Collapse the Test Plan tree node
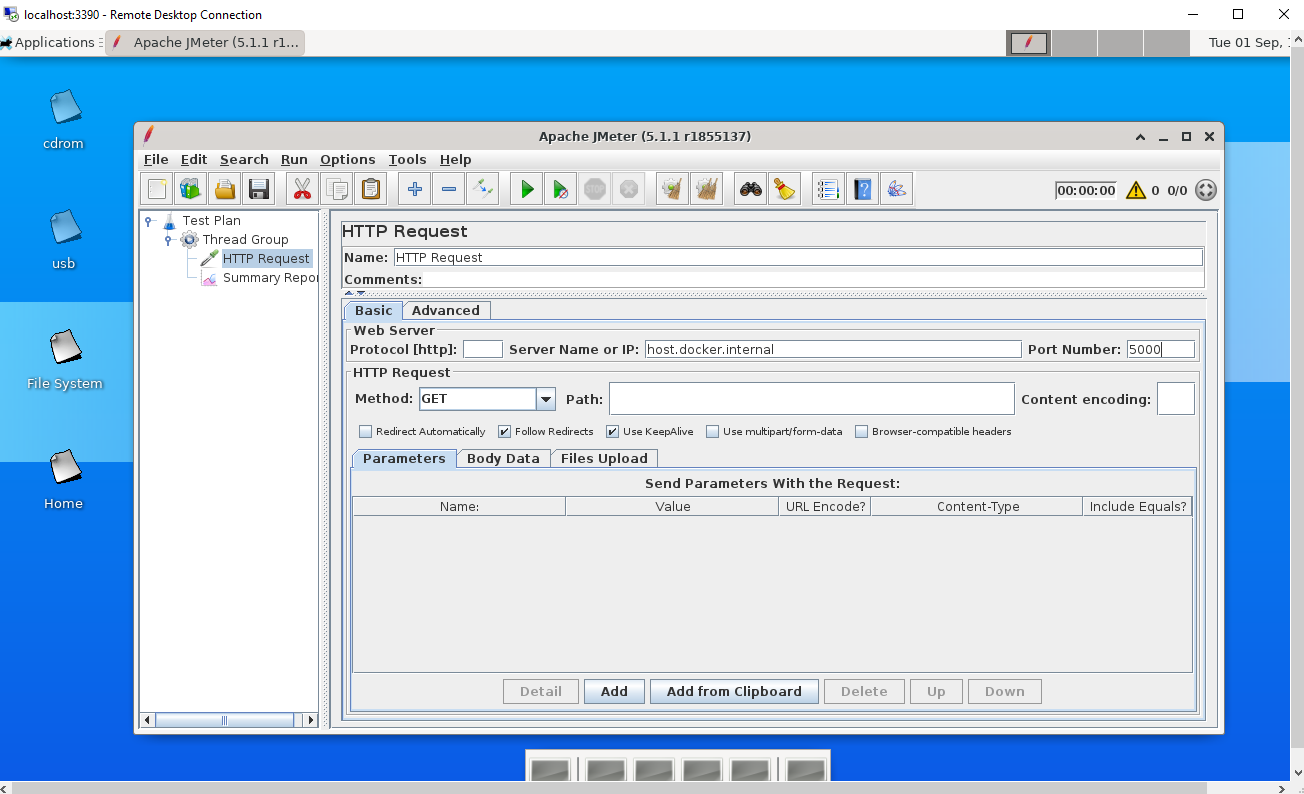 149,221
